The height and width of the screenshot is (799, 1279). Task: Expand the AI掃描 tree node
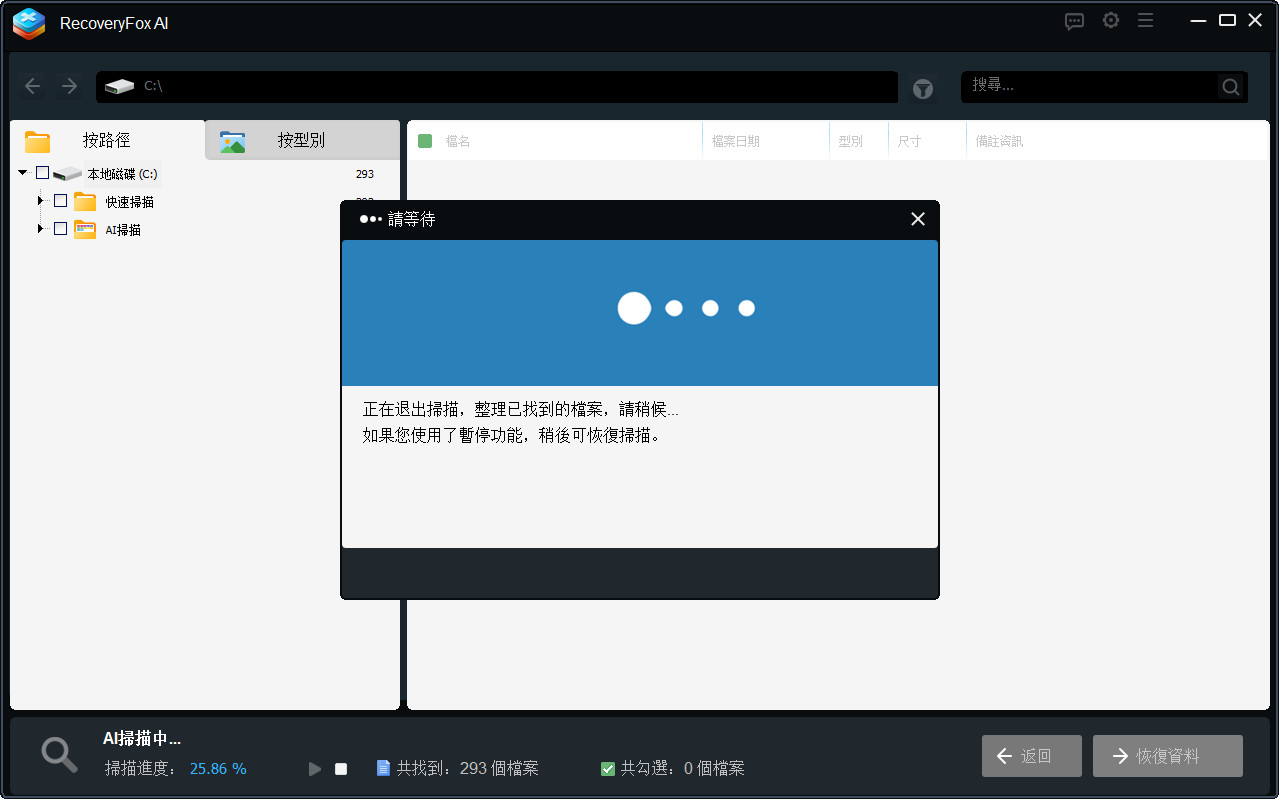(40, 229)
